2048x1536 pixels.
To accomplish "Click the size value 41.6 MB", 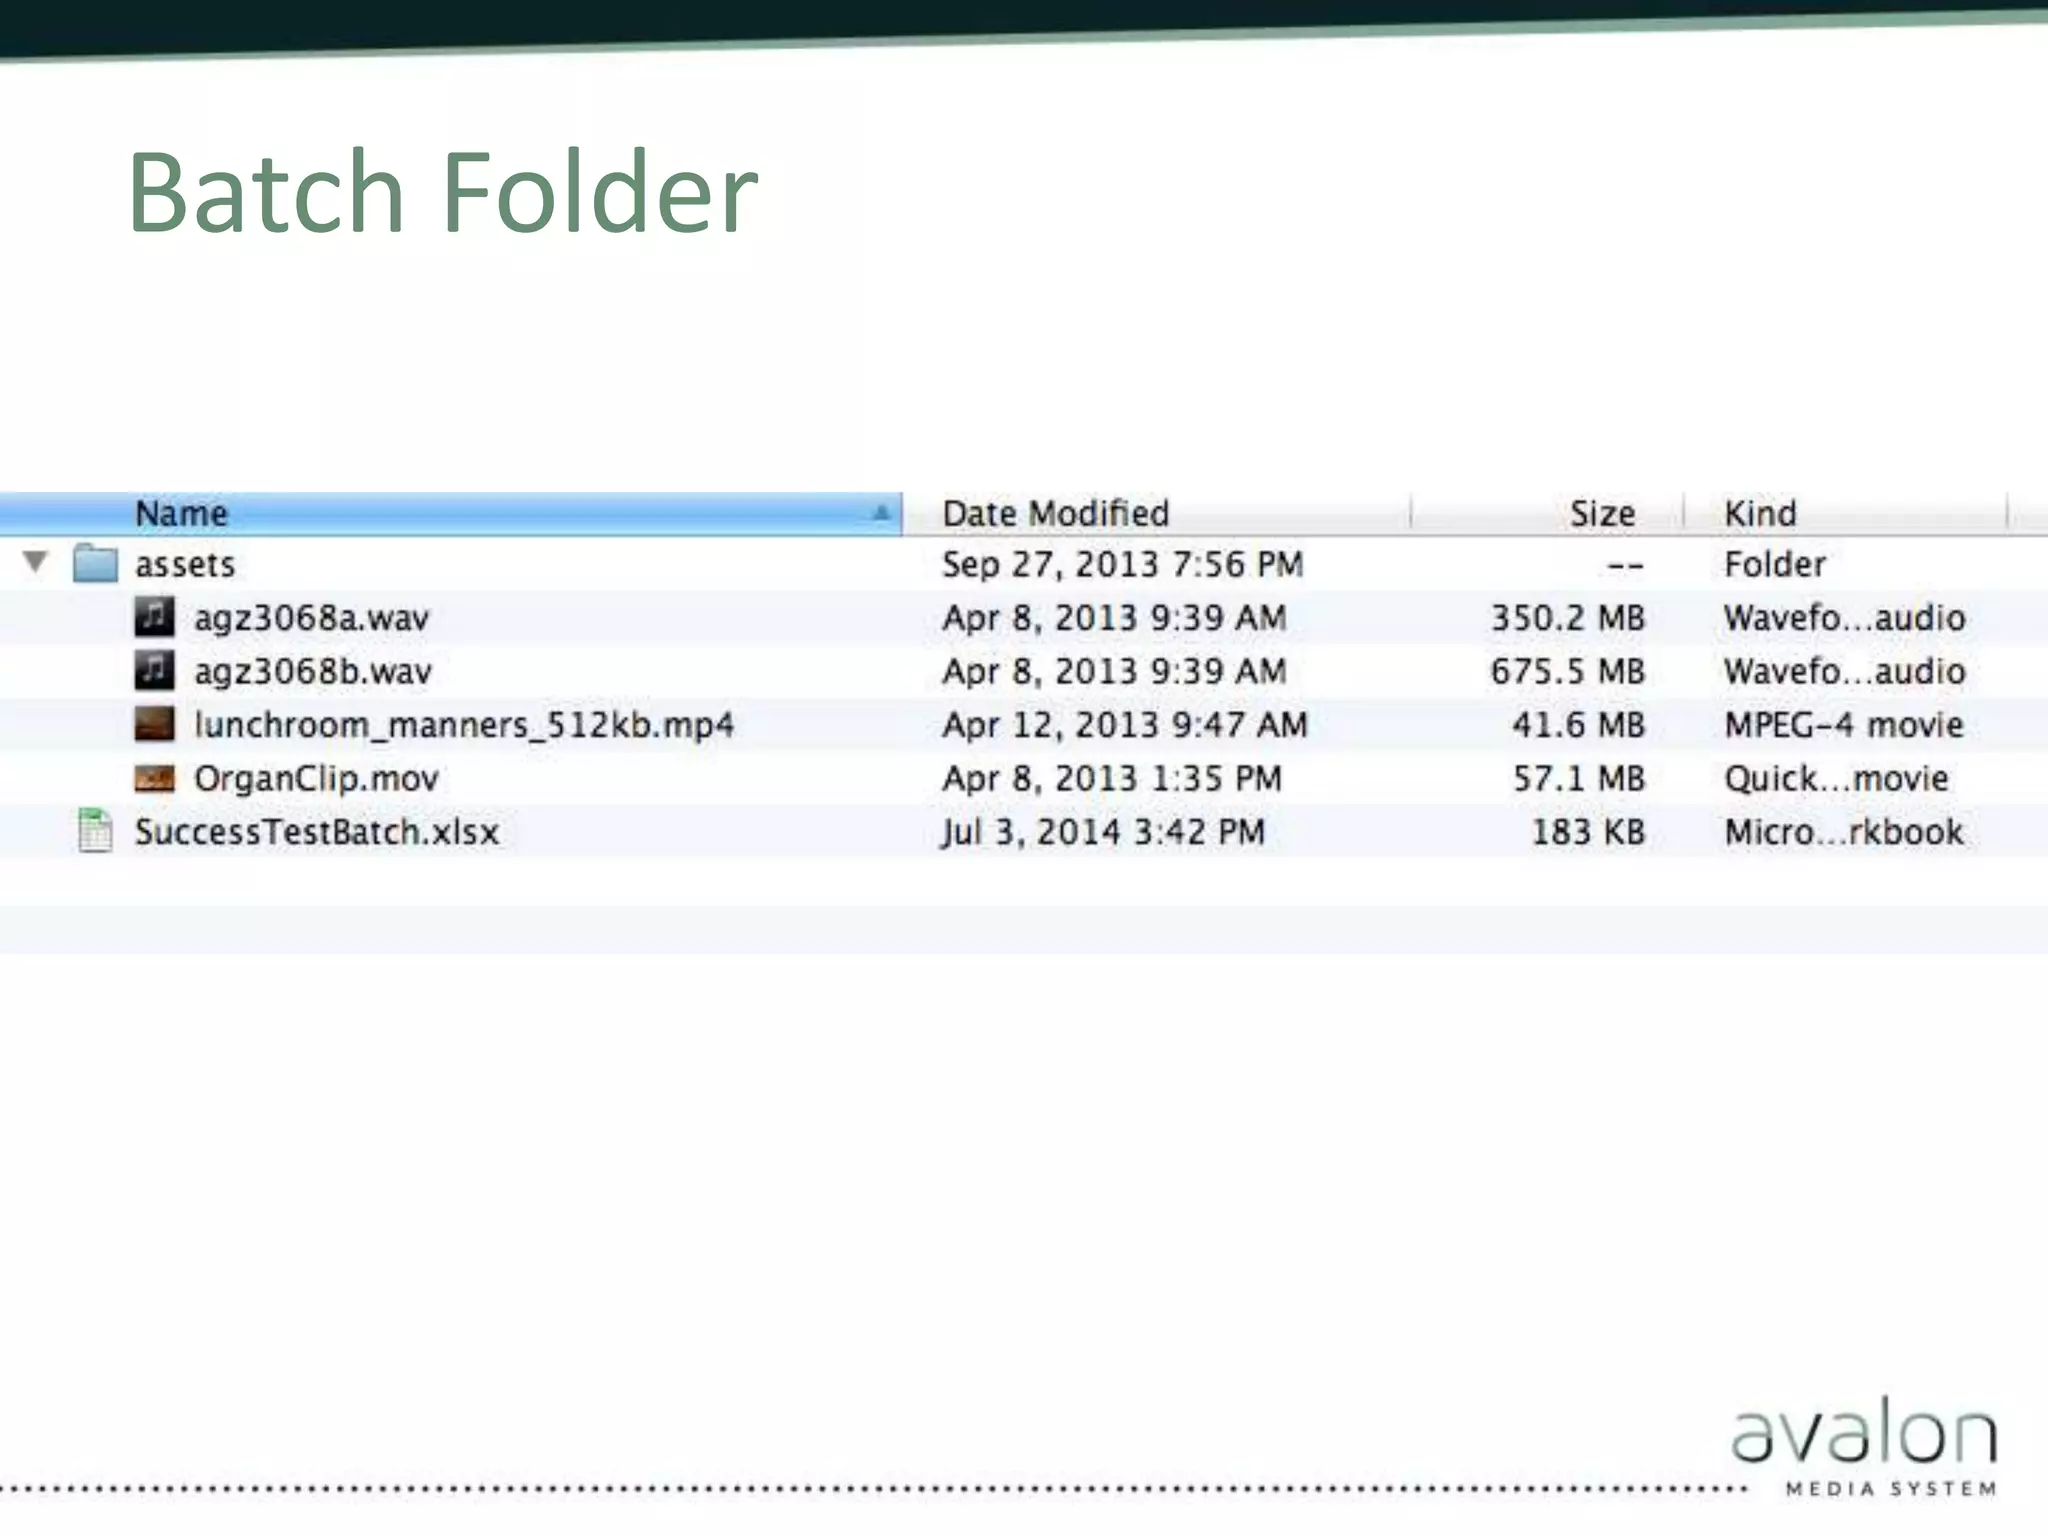I will coord(1579,725).
